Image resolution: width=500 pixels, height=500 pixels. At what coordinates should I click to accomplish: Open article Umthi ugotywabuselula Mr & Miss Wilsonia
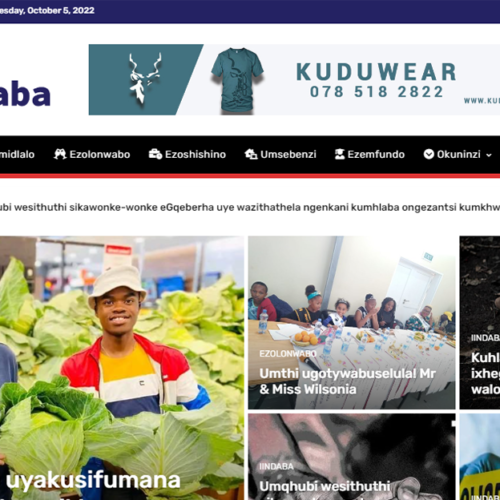[x=347, y=381]
